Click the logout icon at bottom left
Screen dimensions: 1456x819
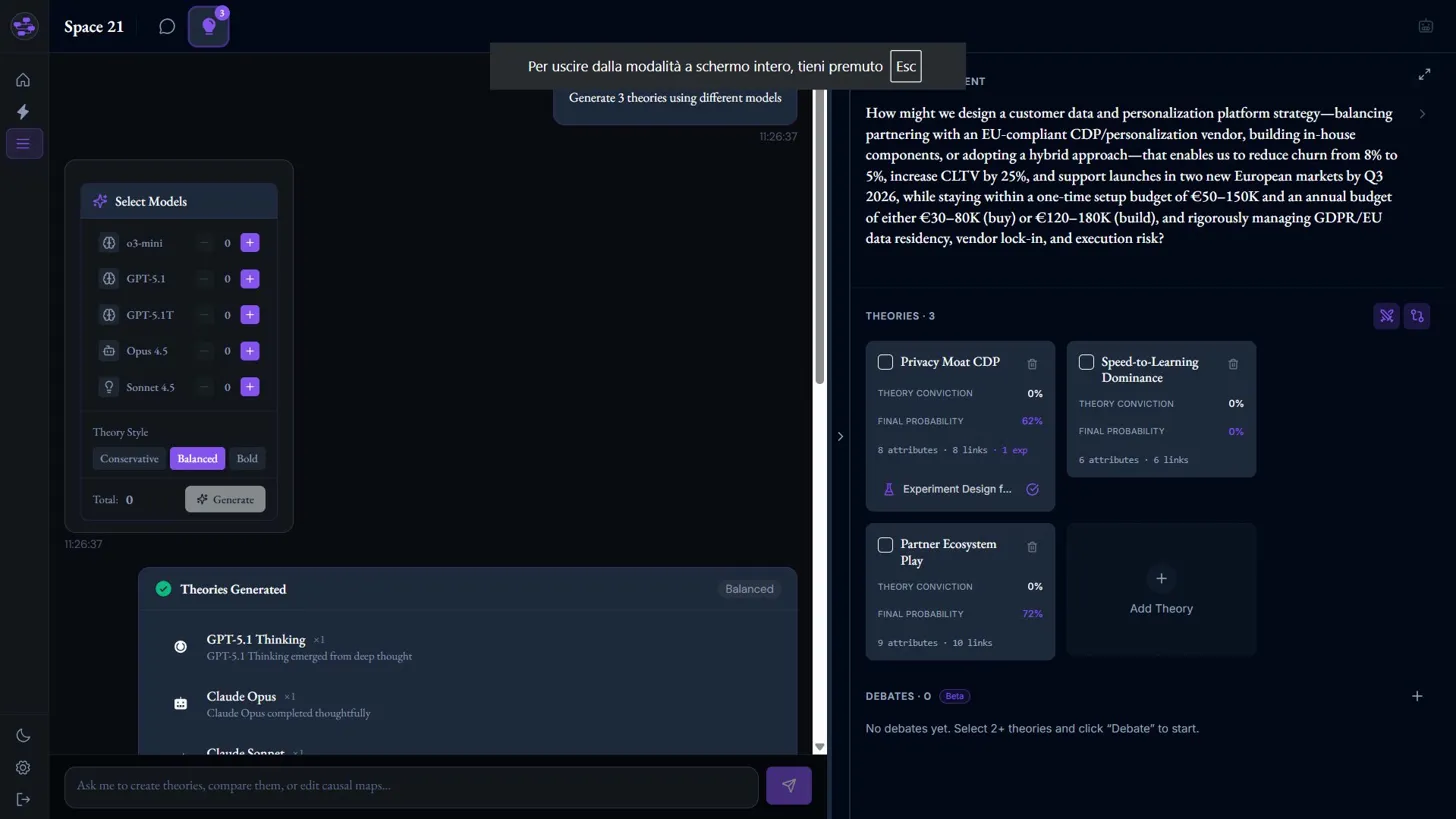click(x=23, y=799)
